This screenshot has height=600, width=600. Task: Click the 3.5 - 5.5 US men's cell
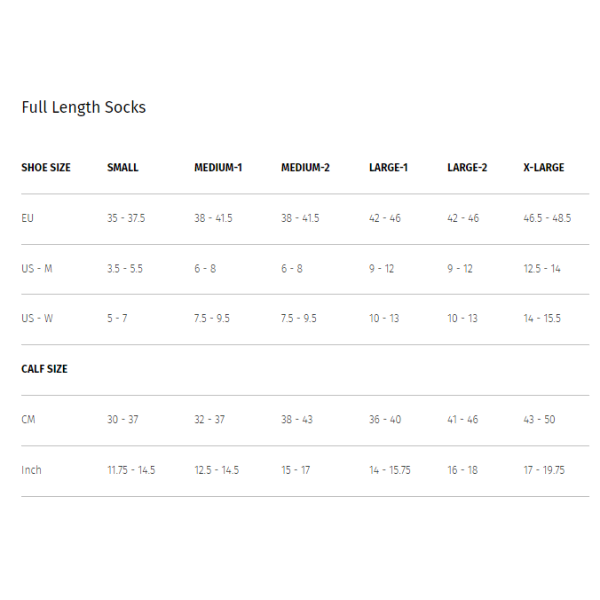pos(125,269)
